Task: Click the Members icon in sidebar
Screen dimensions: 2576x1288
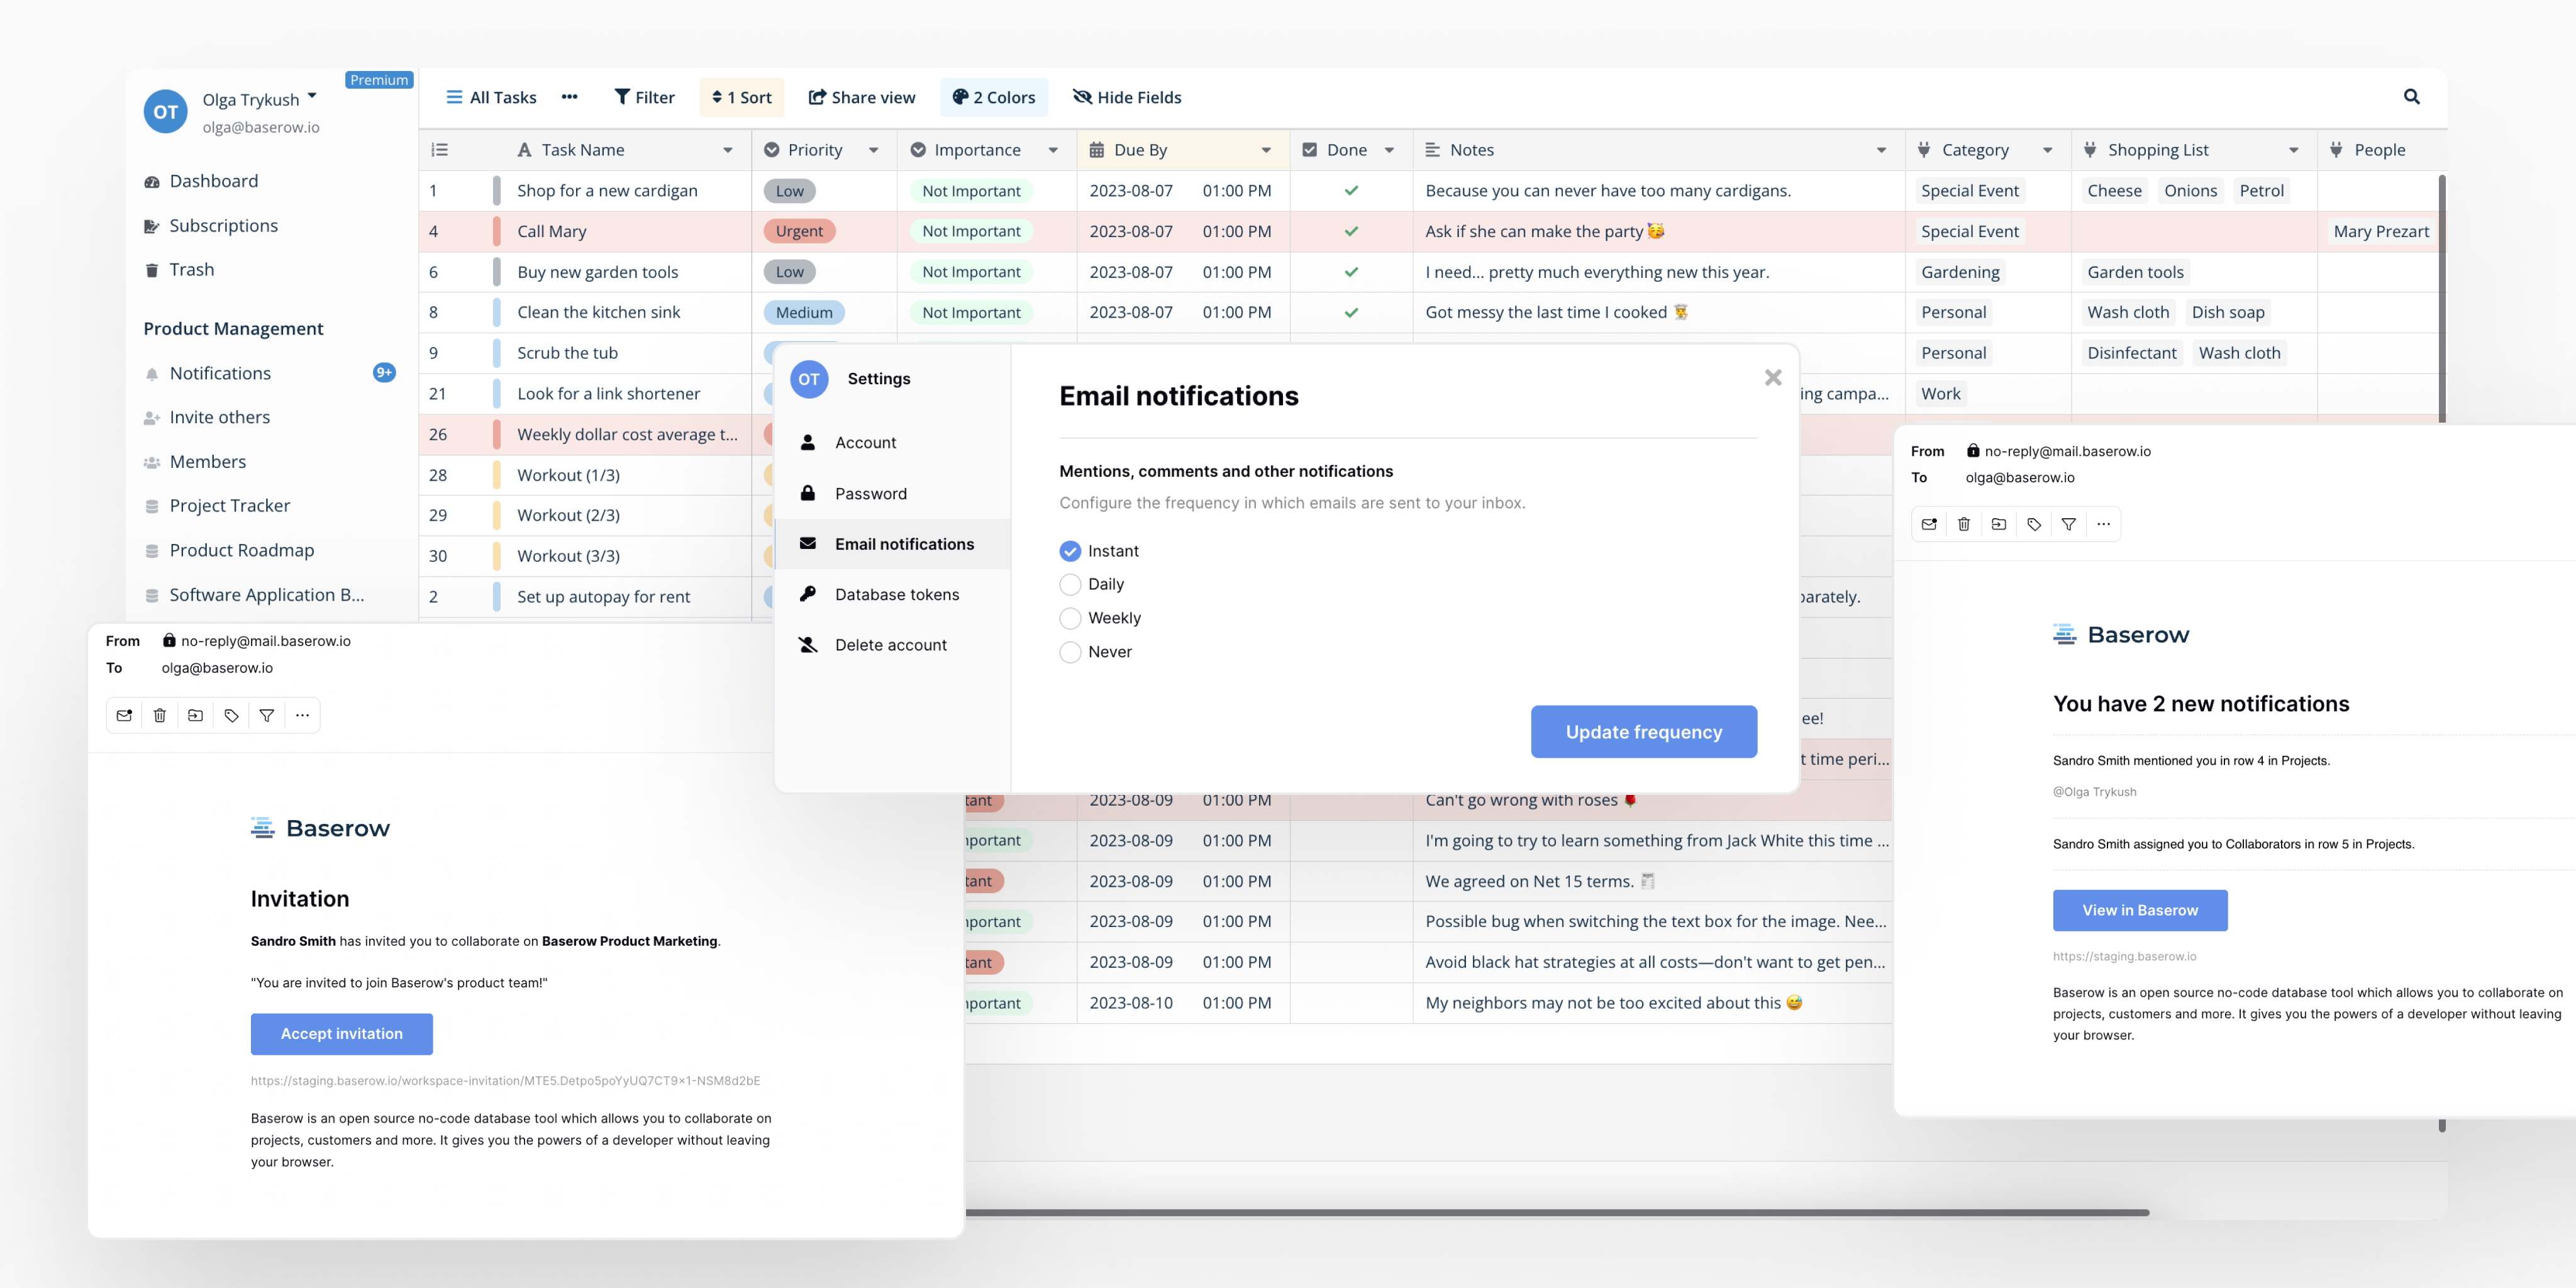Action: [x=152, y=462]
